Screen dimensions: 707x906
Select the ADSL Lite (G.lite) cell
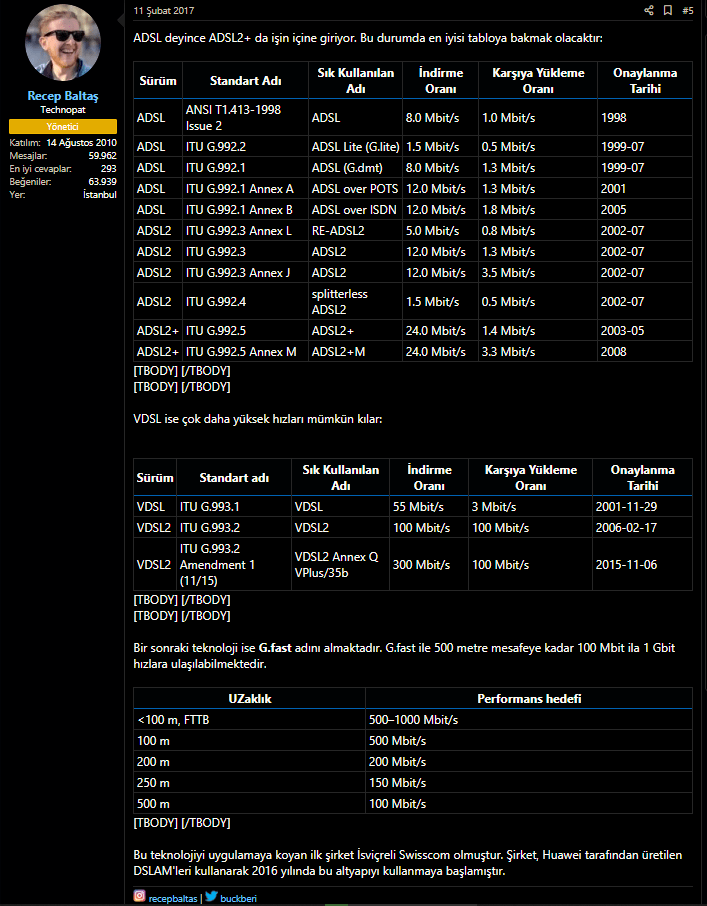pyautogui.click(x=355, y=147)
